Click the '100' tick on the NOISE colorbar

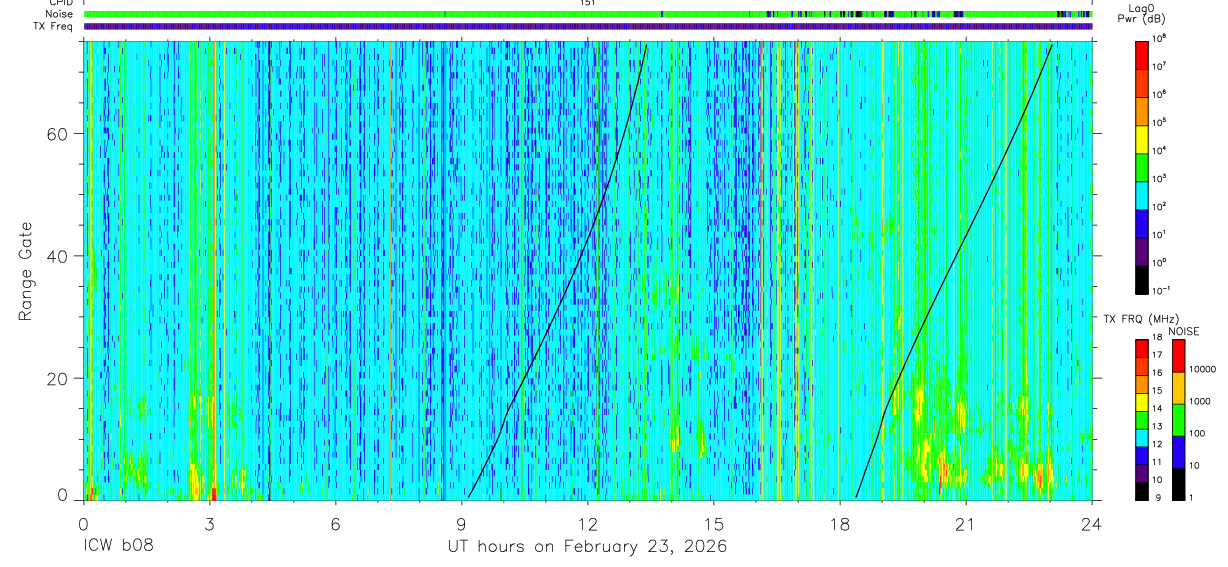(x=1198, y=434)
